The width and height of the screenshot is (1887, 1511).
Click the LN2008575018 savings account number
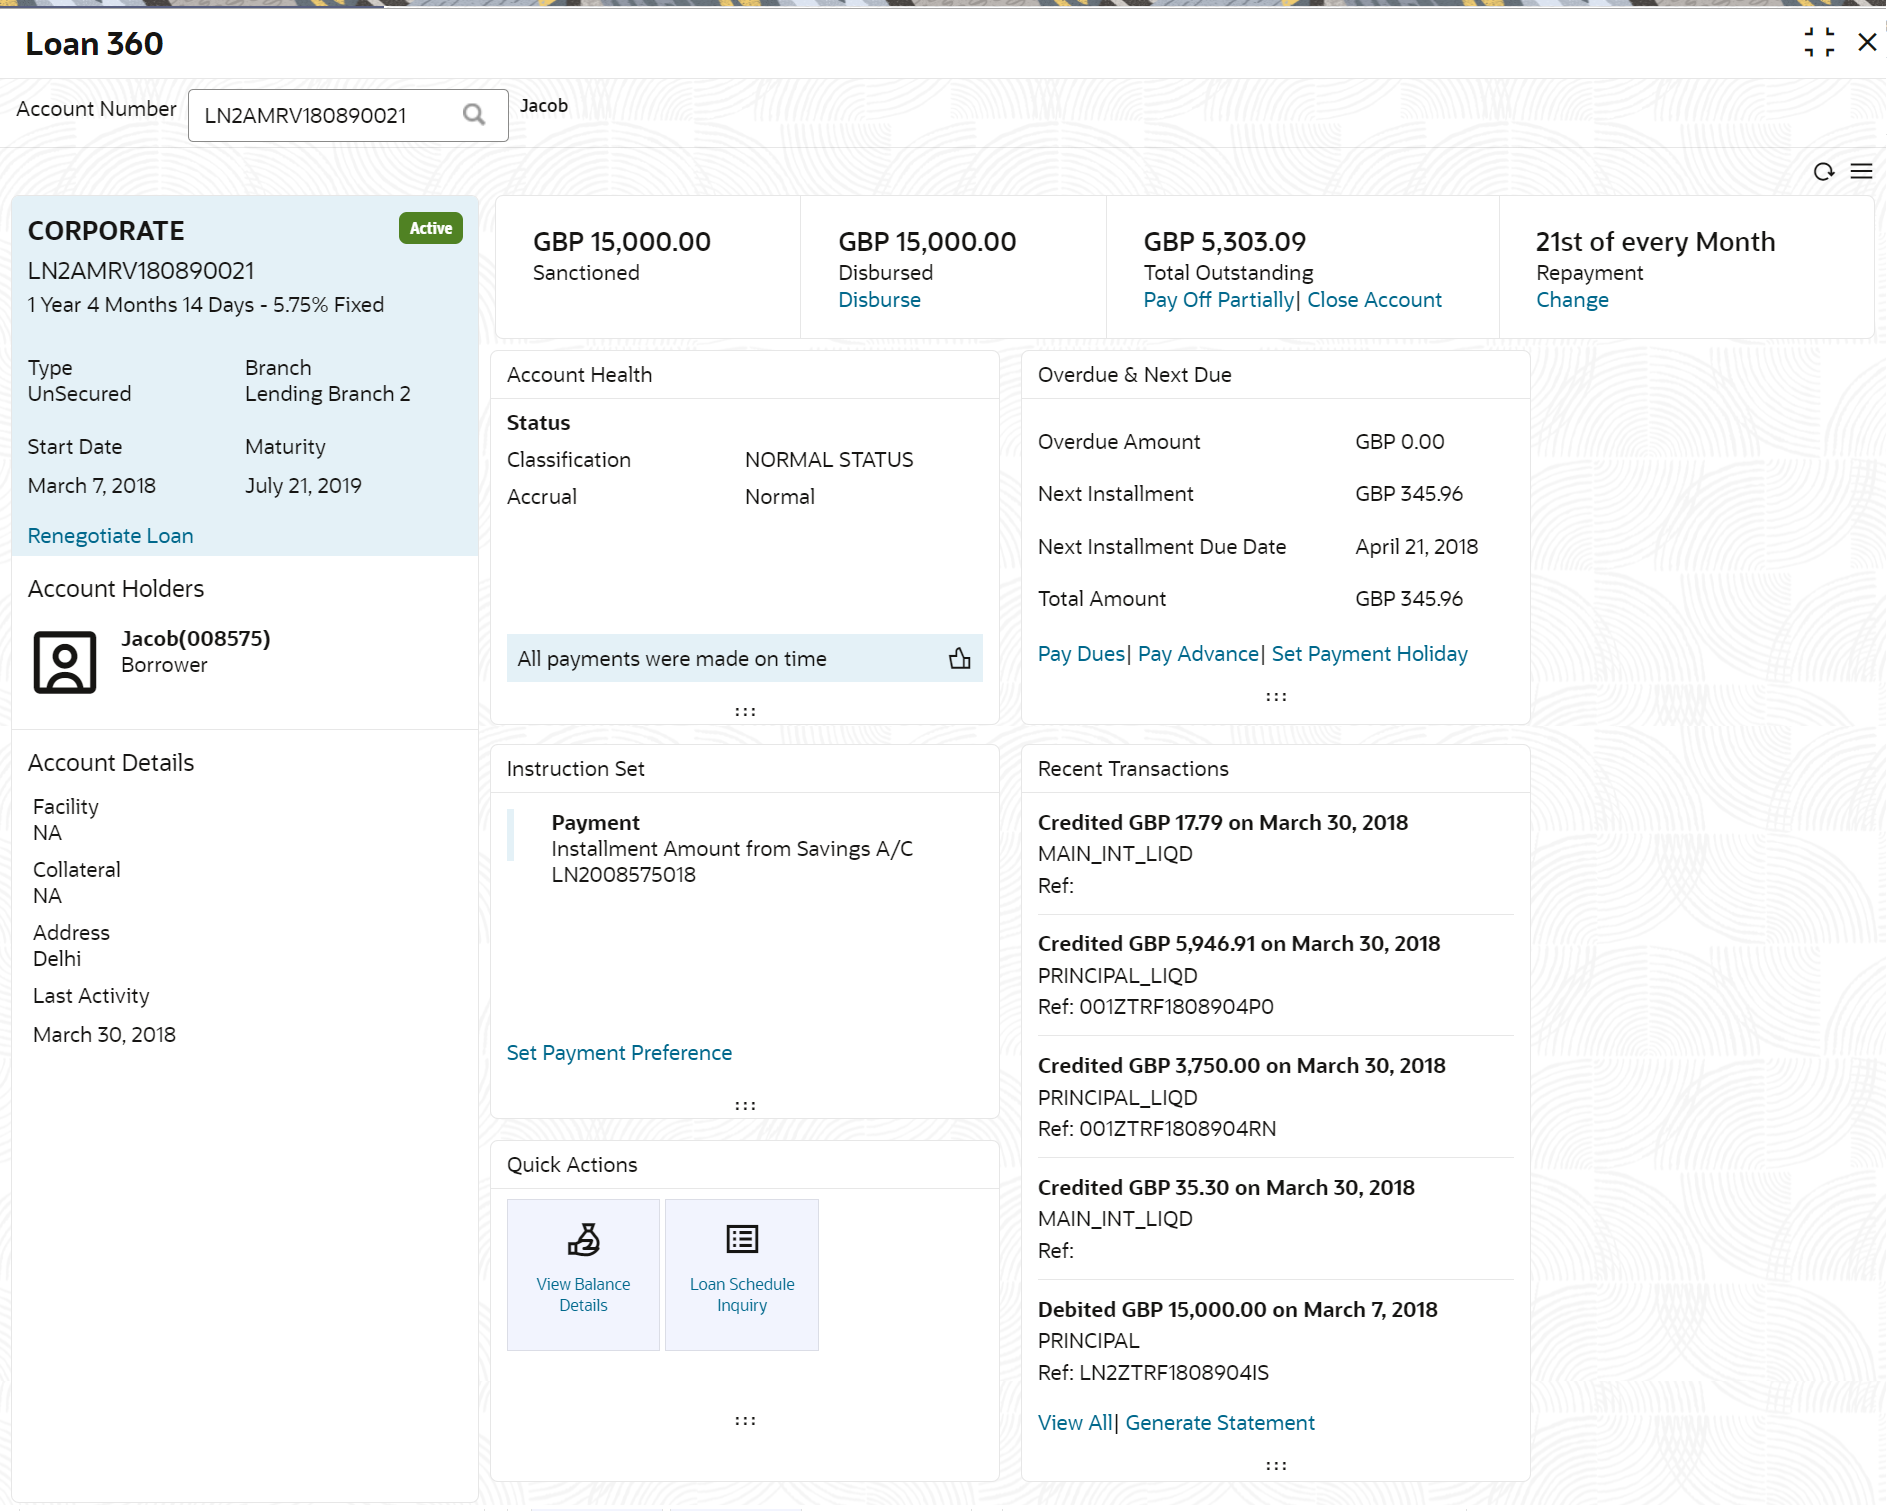(x=623, y=875)
